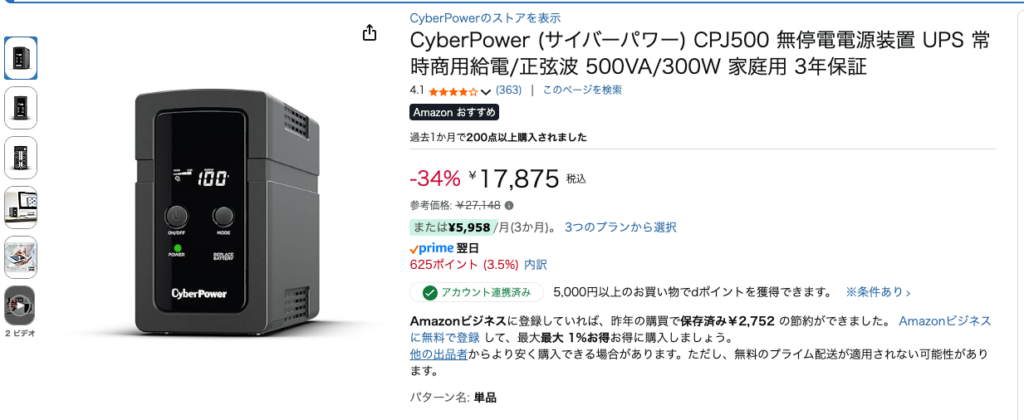The image size is (1024, 420).
Task: Play the product video thumbnail
Action: click(x=20, y=304)
